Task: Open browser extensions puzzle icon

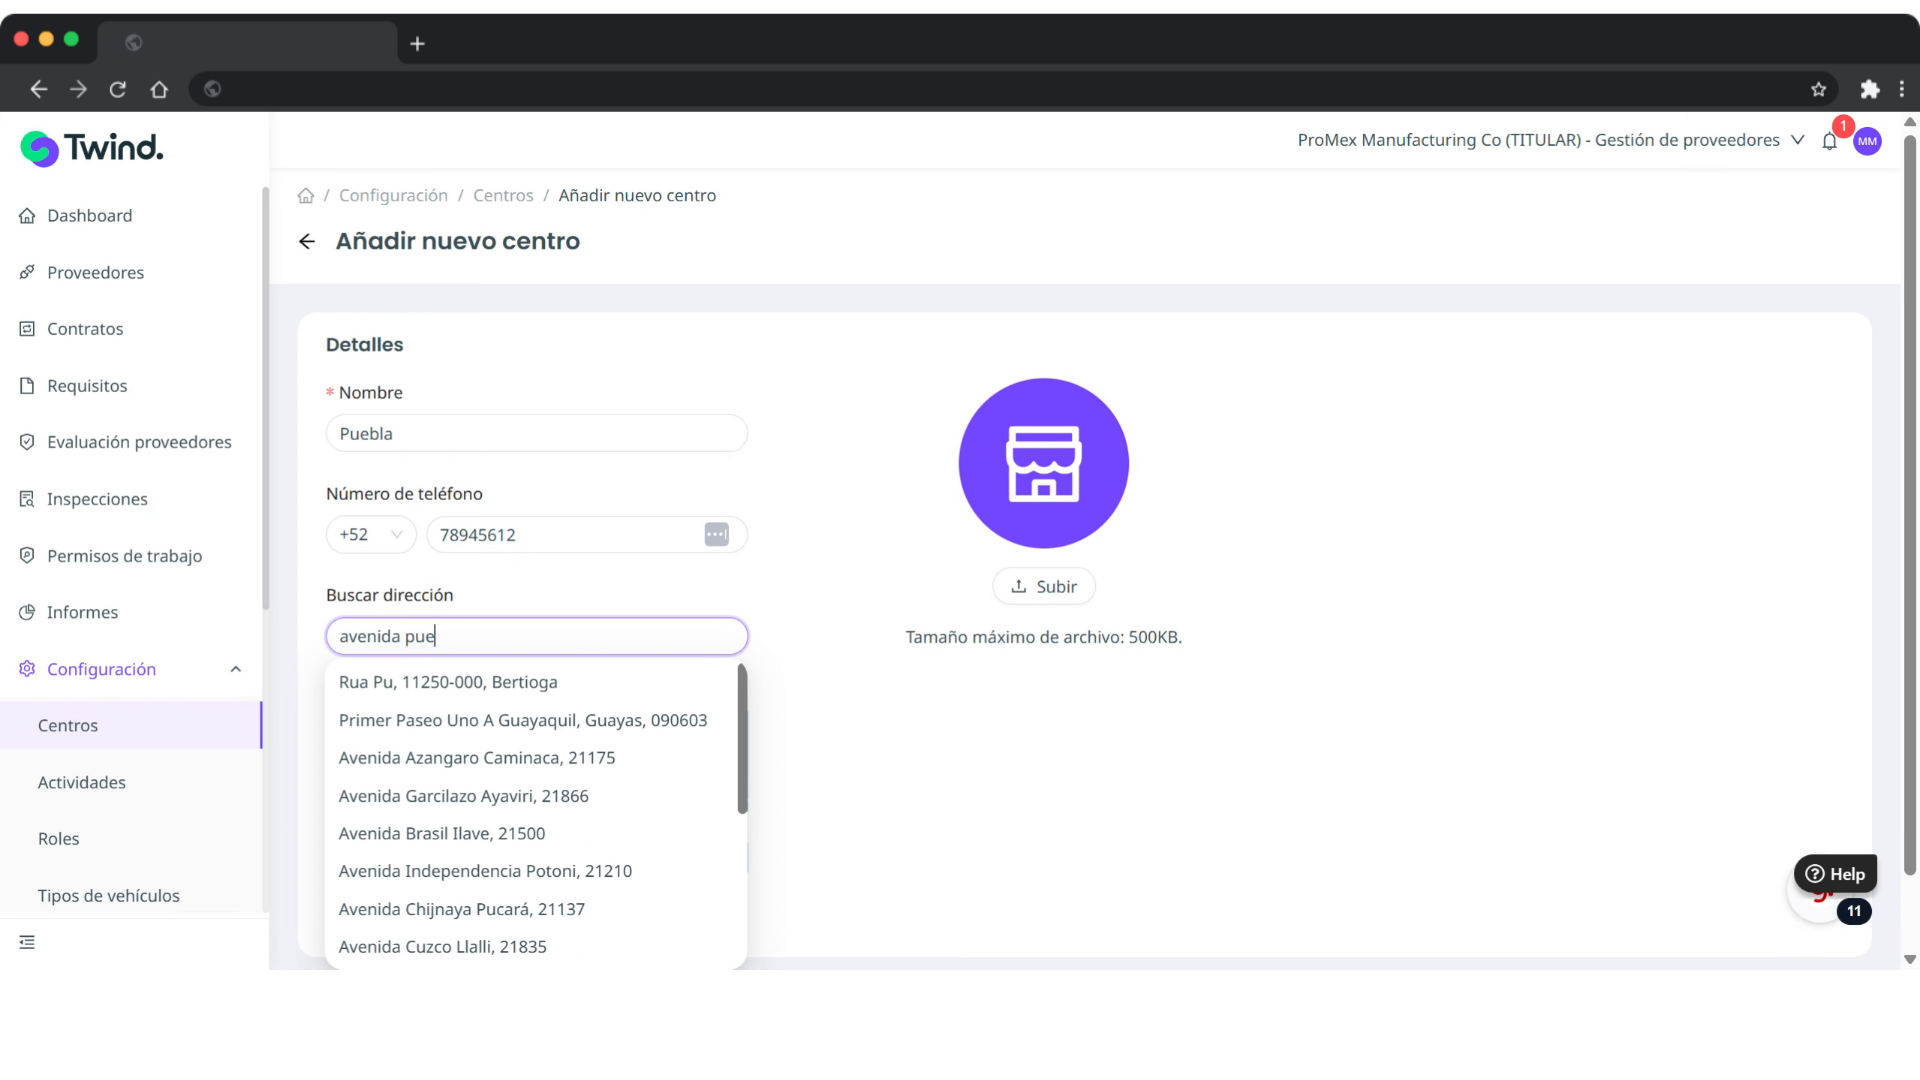Action: click(1869, 90)
